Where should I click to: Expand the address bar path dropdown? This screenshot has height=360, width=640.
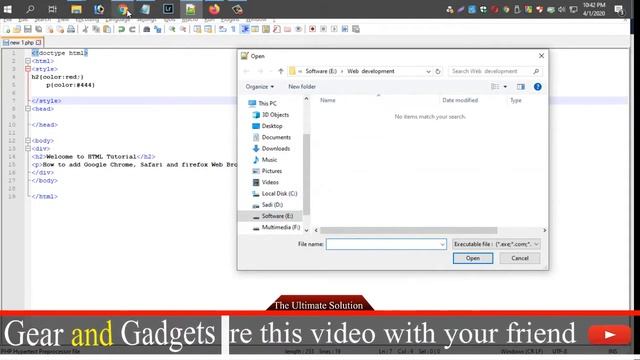tap(428, 71)
